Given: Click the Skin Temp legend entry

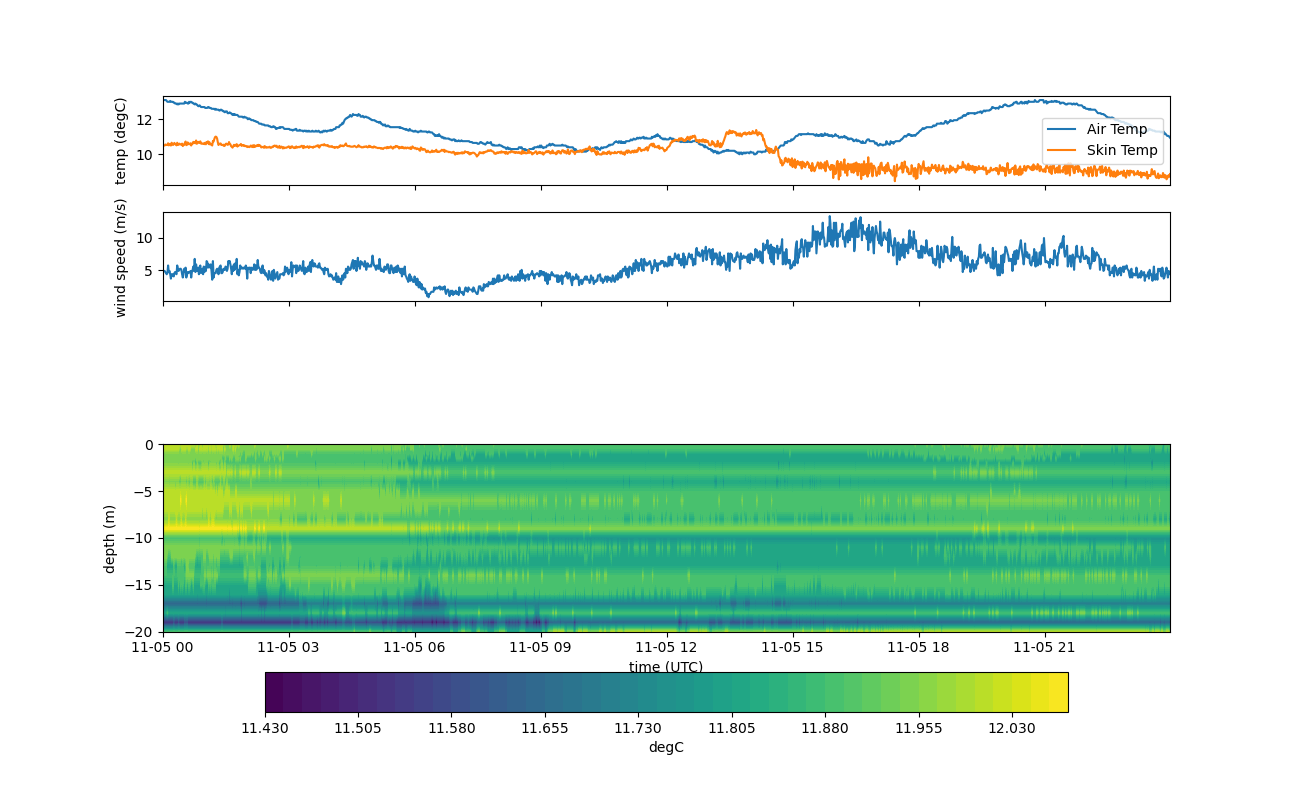Looking at the screenshot, I should pyautogui.click(x=1122, y=150).
